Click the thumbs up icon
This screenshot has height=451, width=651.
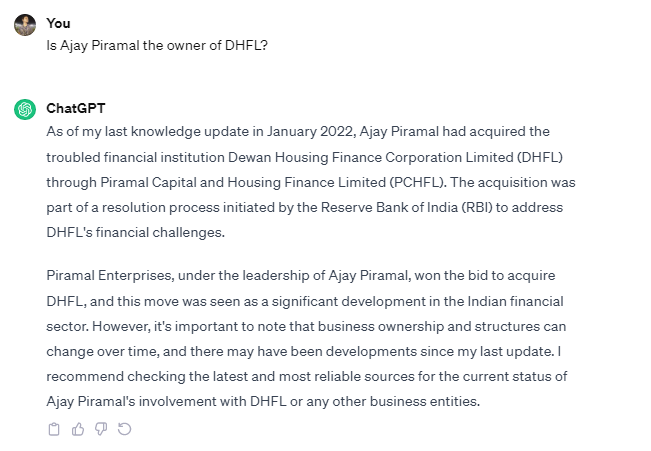tap(78, 429)
